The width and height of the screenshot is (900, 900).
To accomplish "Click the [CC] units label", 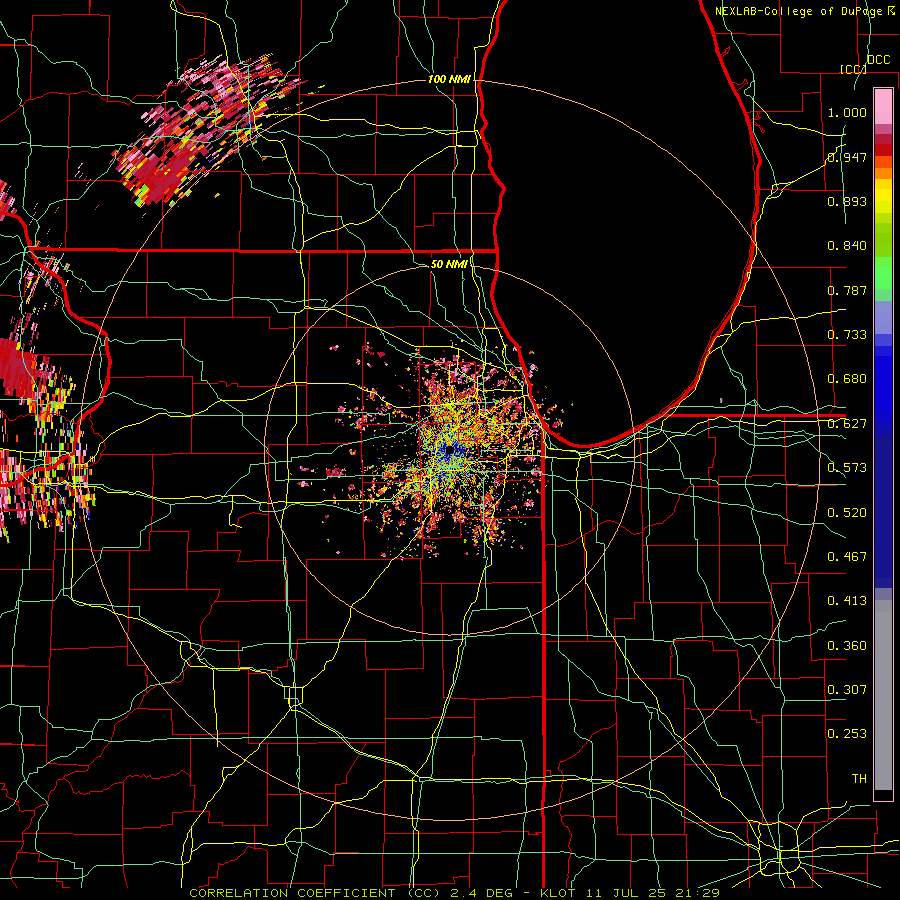I will [x=853, y=69].
